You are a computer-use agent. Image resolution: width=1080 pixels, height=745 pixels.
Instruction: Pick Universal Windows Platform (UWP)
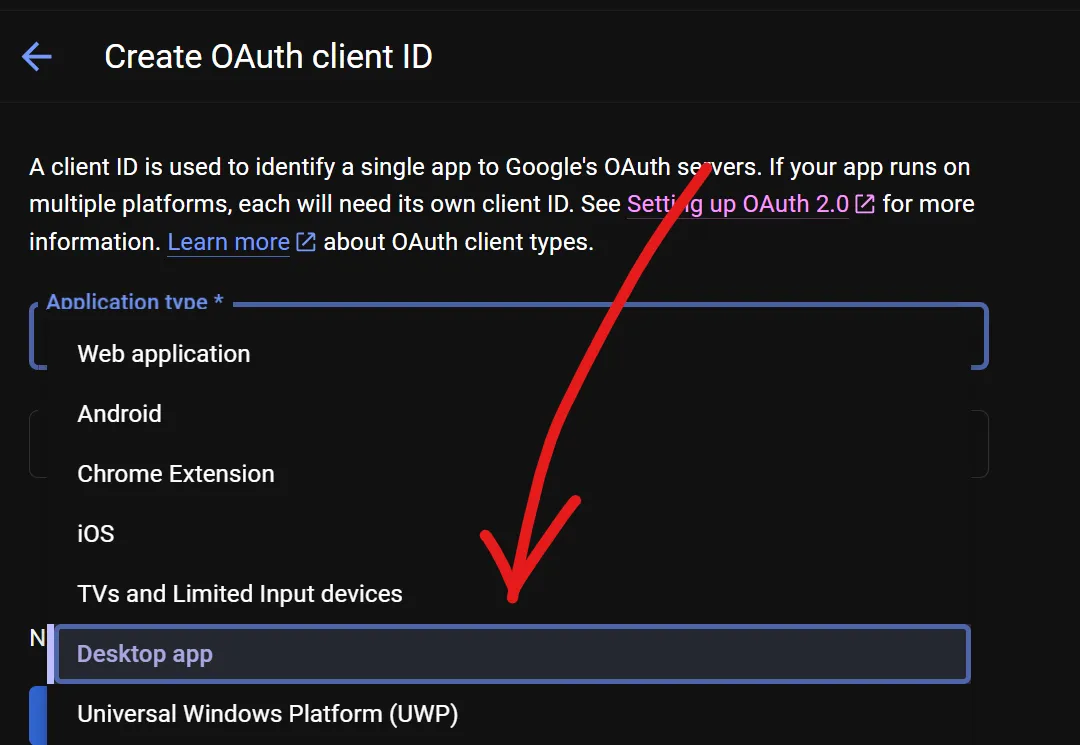tap(509, 714)
